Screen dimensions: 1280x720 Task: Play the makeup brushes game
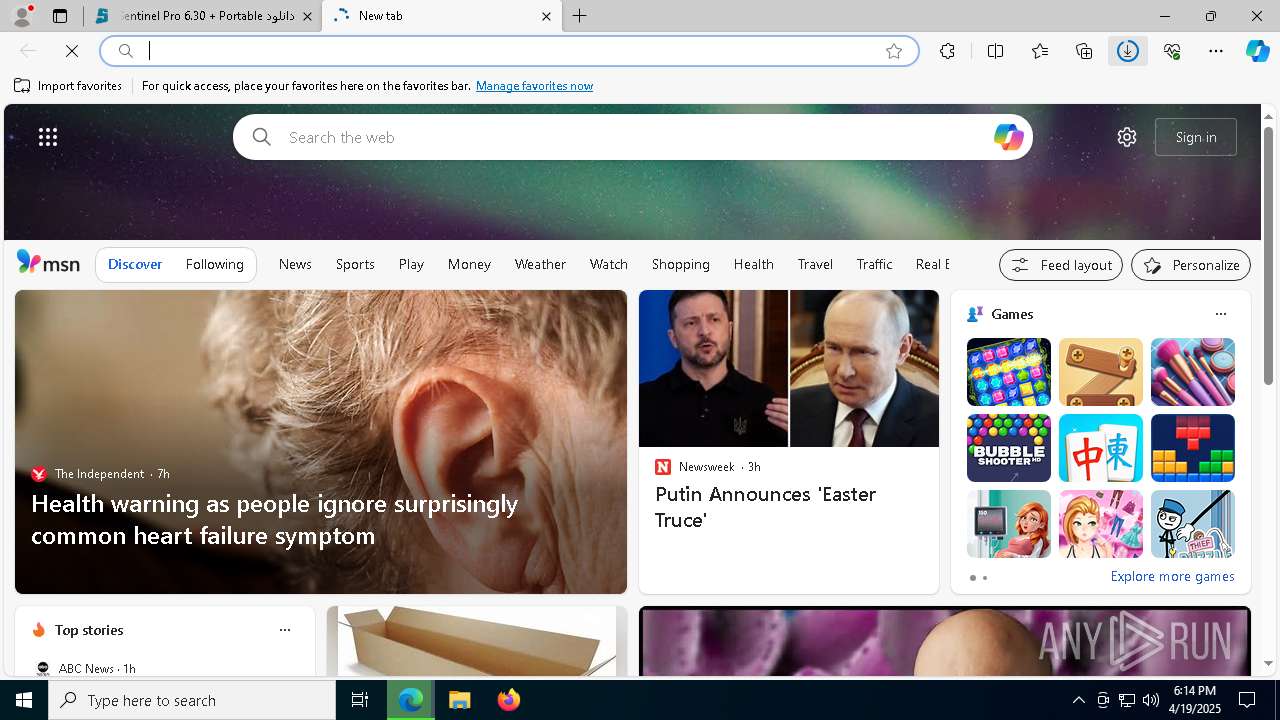pos(1193,372)
